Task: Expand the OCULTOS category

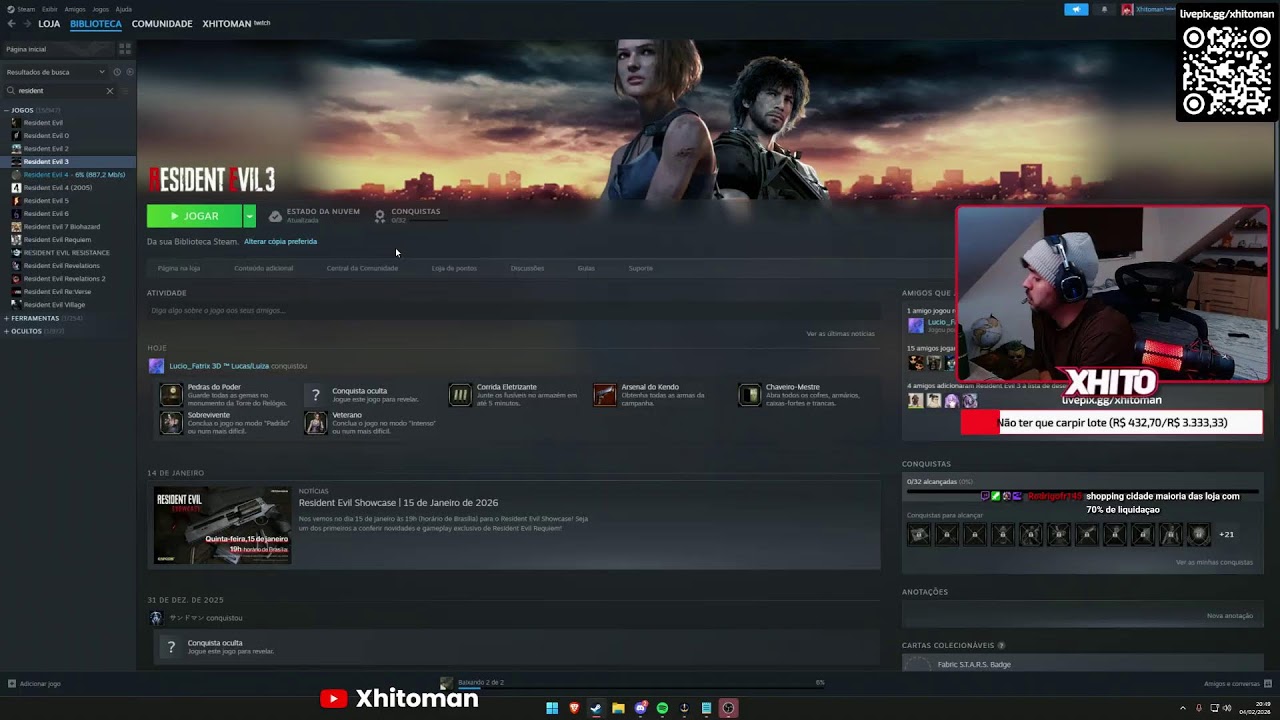Action: pyautogui.click(x=7, y=331)
